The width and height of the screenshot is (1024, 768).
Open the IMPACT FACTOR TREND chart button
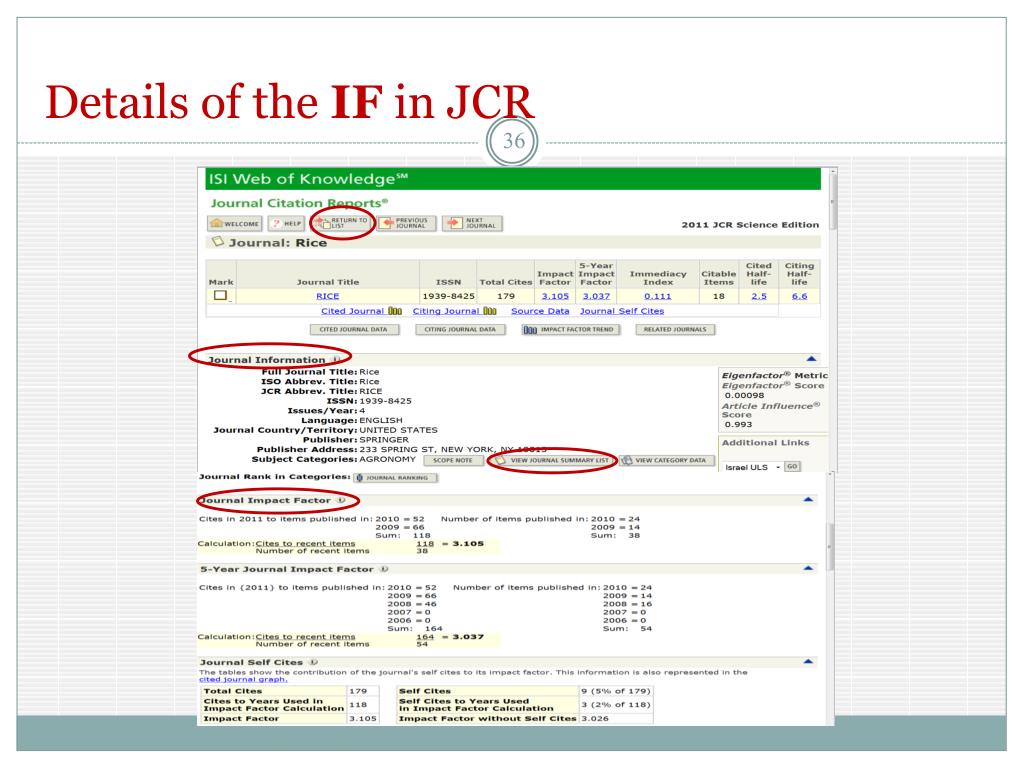[570, 330]
